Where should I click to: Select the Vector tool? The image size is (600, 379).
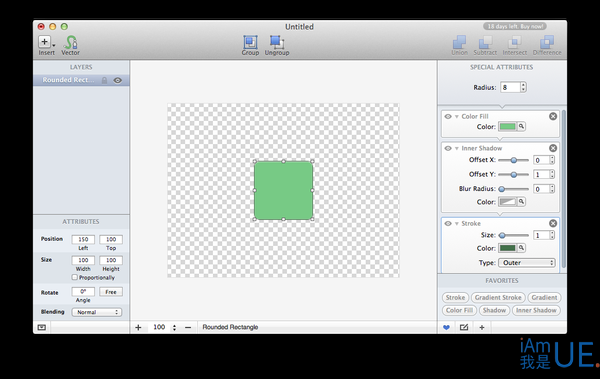71,45
